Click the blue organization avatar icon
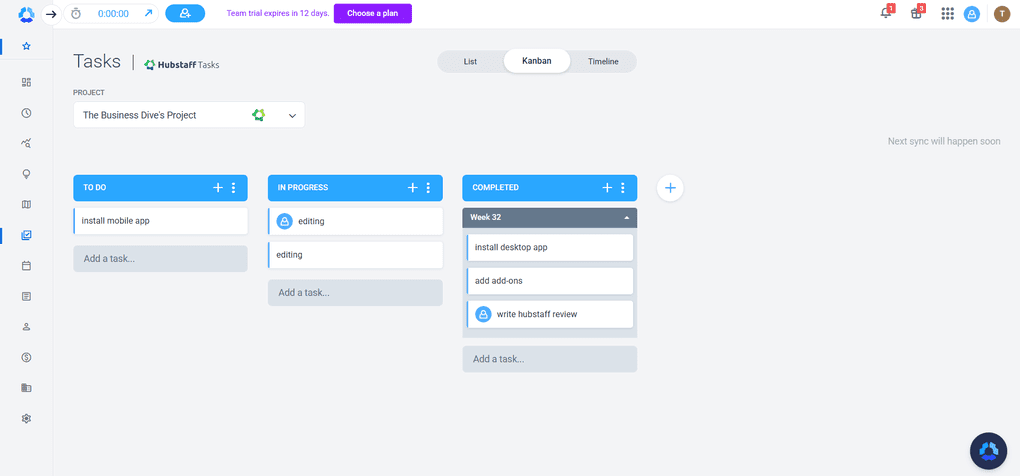1020x476 pixels. click(972, 14)
